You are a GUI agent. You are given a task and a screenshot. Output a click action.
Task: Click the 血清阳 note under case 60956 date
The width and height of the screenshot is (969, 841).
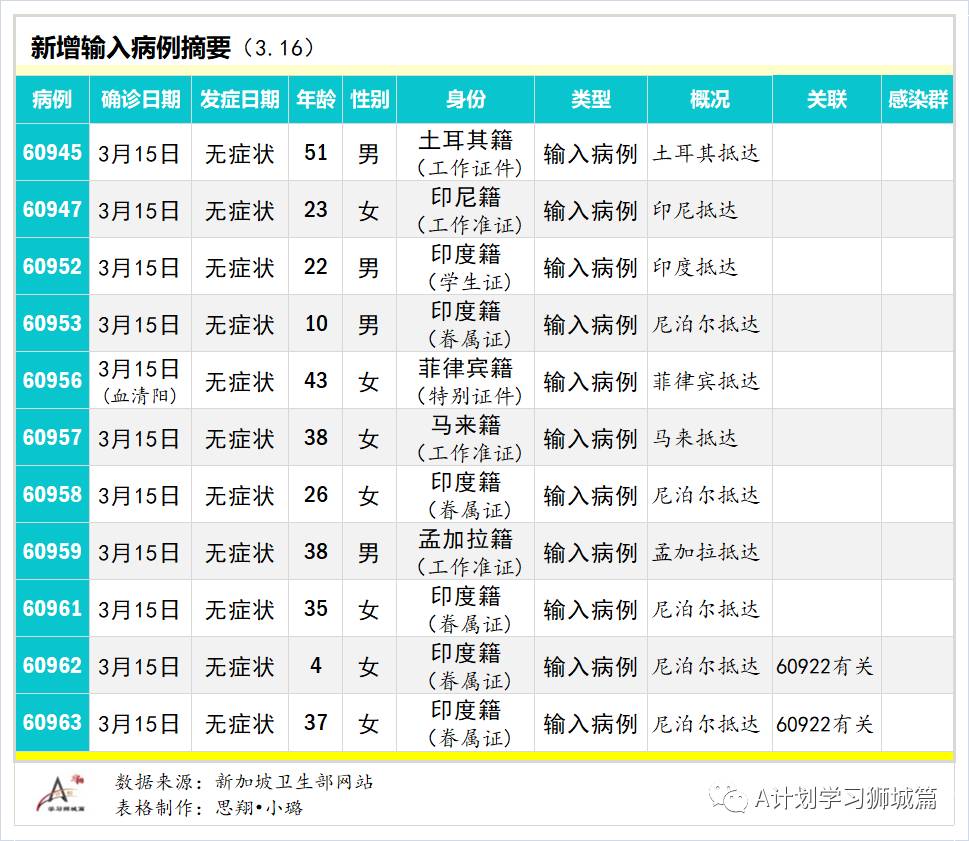(x=139, y=393)
